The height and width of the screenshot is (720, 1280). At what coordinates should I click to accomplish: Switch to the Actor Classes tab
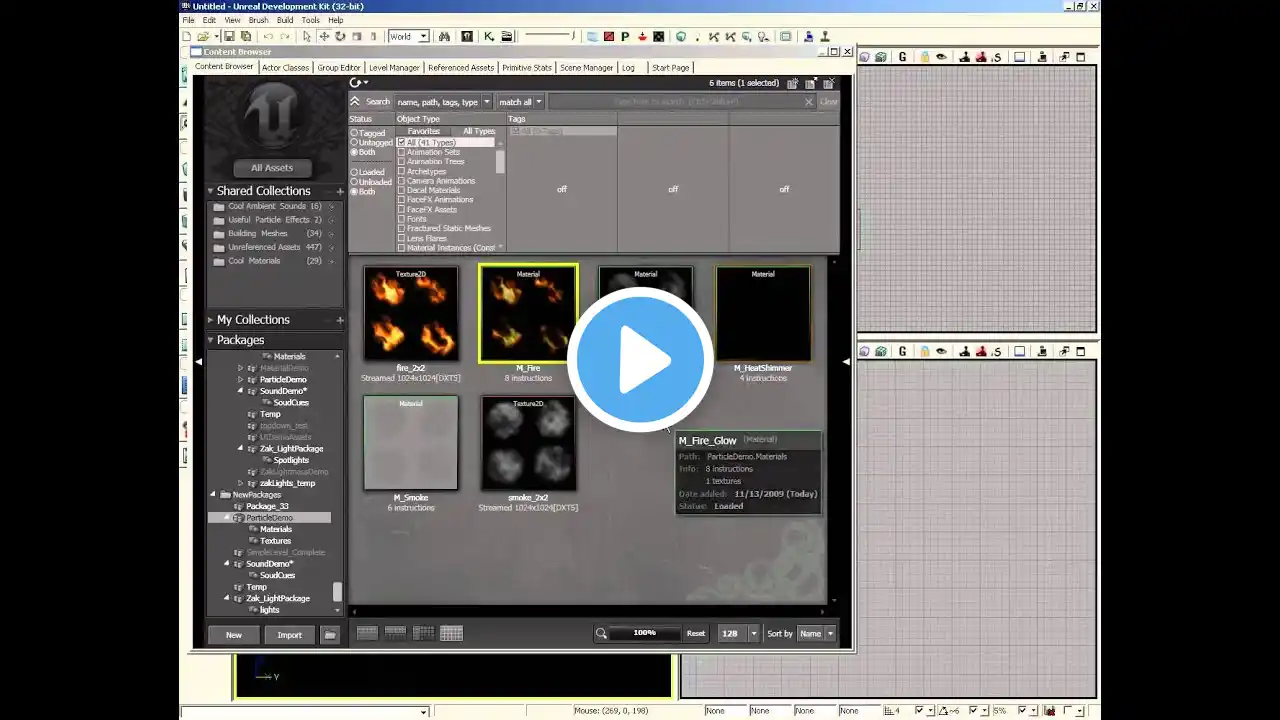(285, 68)
